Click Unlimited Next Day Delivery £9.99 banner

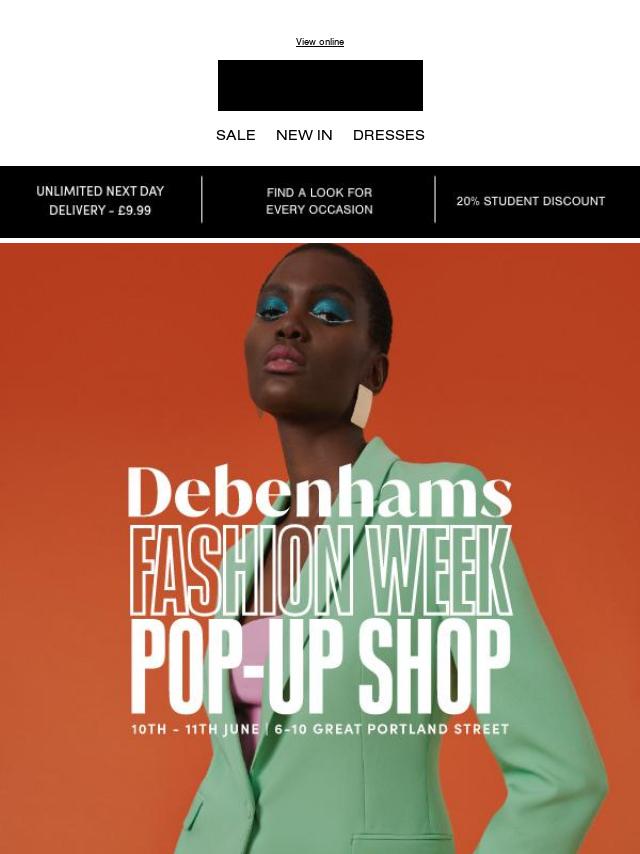[100, 200]
